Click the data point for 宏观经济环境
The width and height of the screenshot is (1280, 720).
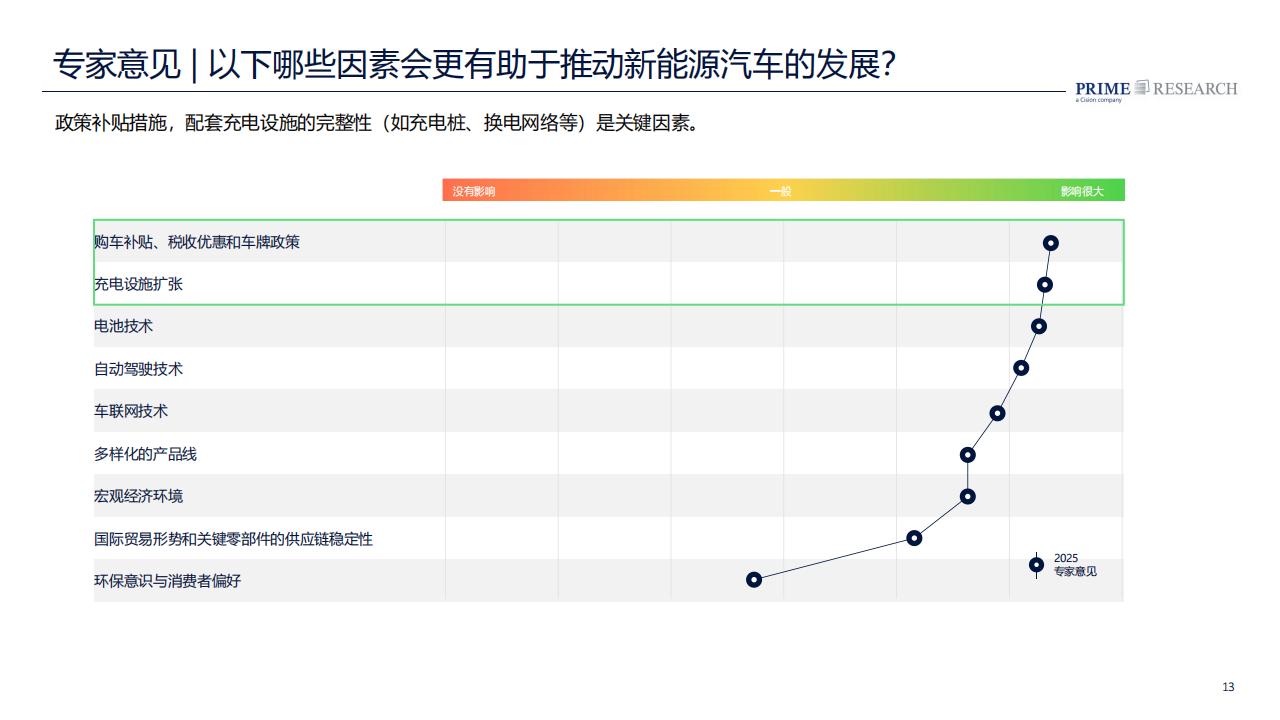[x=967, y=496]
